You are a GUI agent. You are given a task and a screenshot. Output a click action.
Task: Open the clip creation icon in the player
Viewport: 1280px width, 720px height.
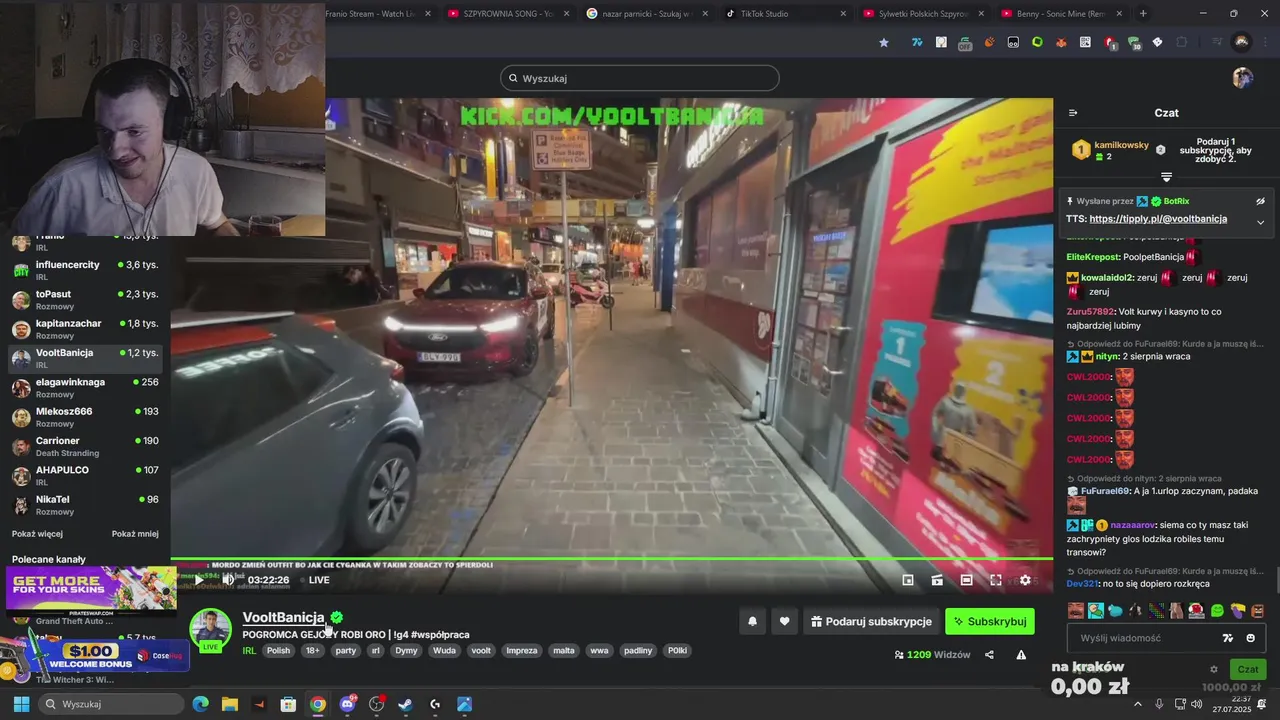coord(937,580)
